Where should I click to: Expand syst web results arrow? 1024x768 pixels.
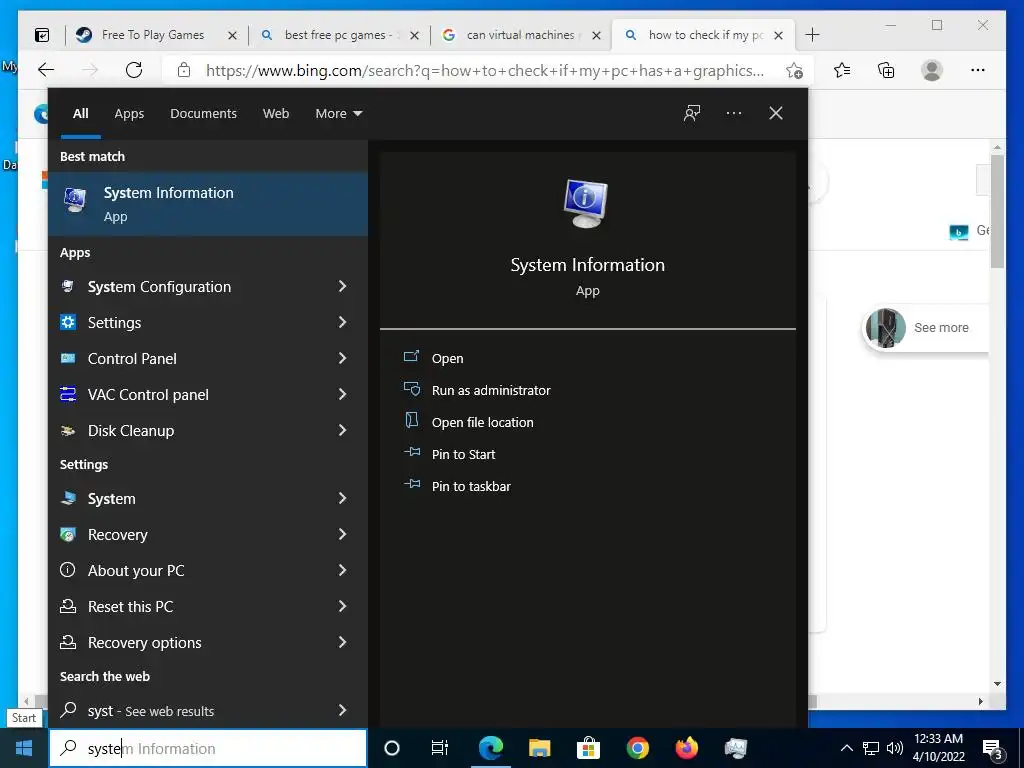342,710
